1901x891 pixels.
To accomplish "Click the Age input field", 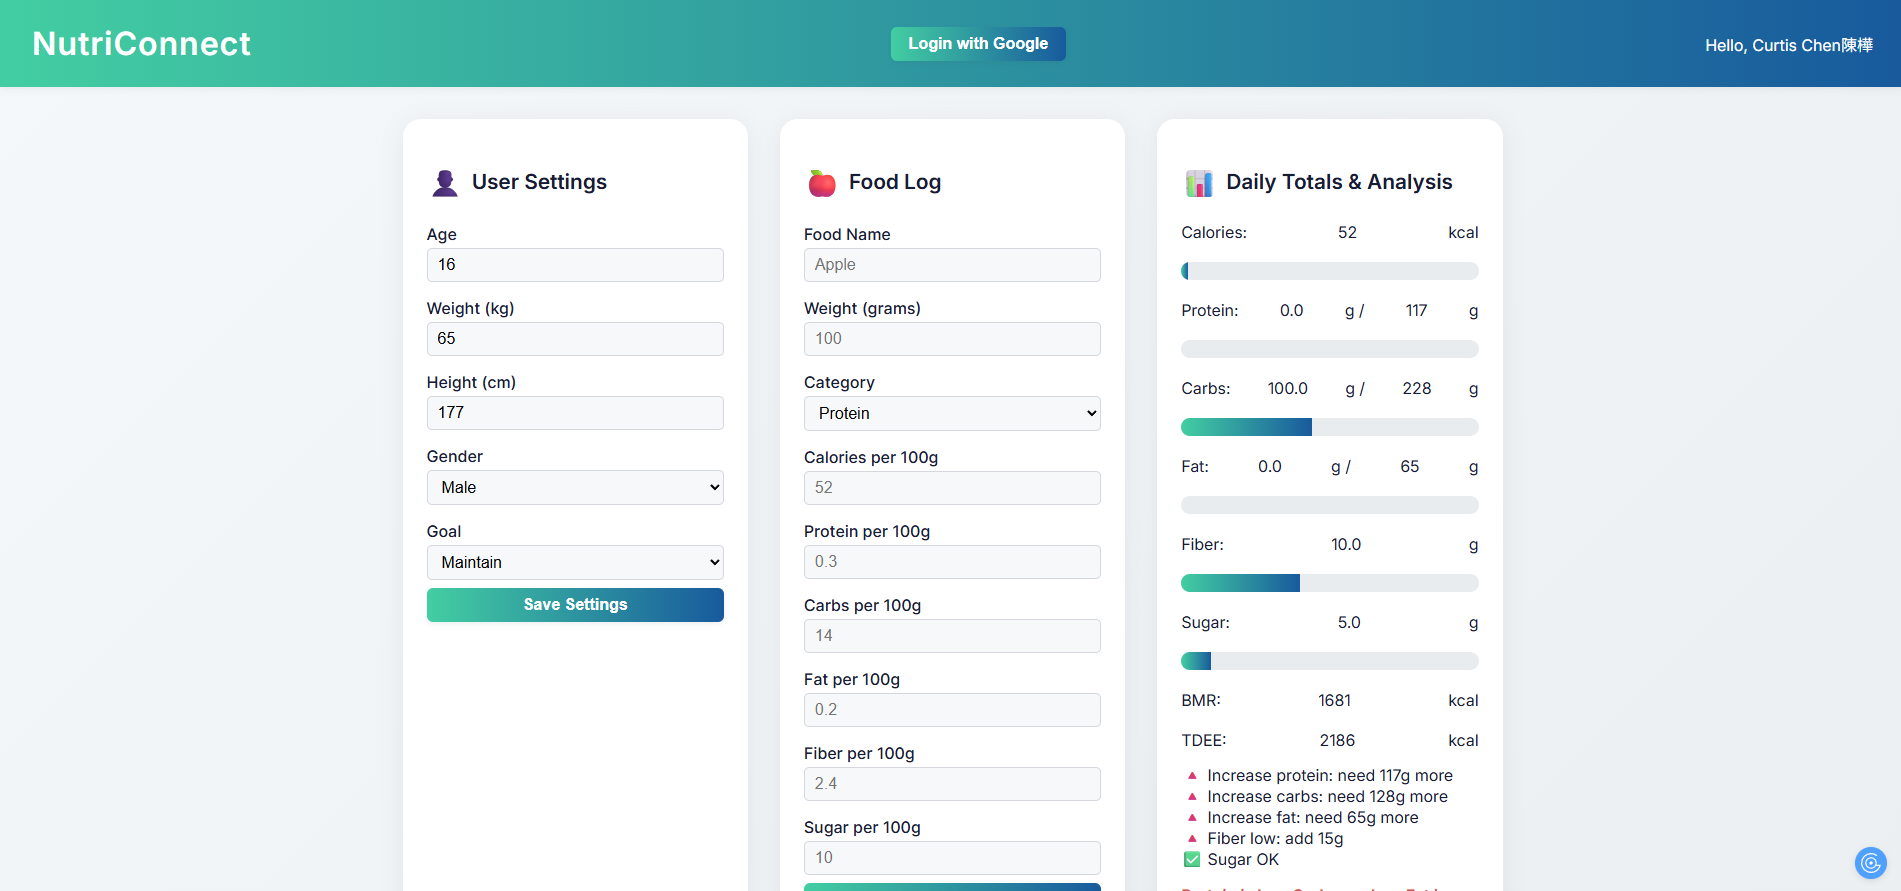I will [575, 265].
